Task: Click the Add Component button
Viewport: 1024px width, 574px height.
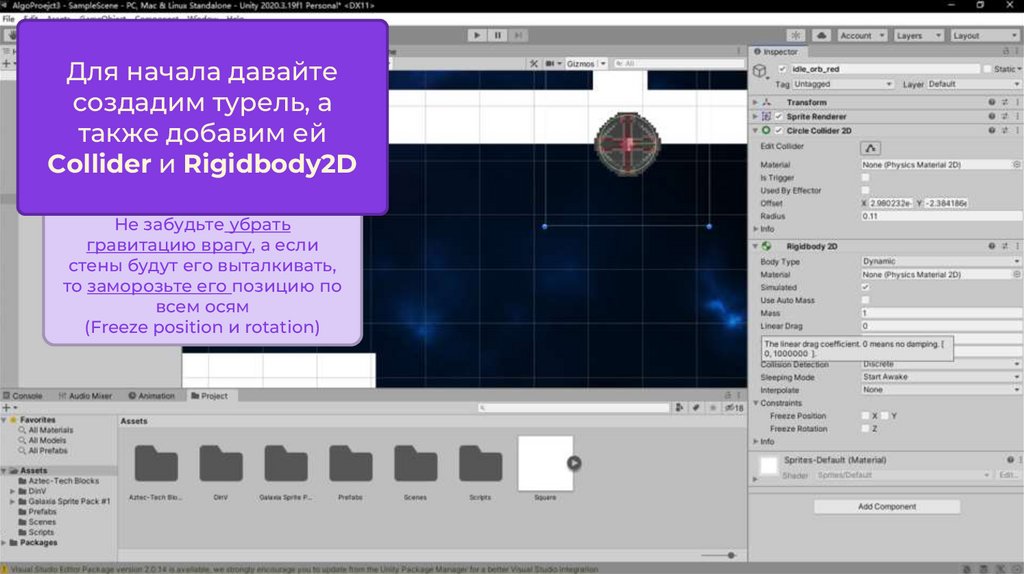Action: pyautogui.click(x=886, y=507)
